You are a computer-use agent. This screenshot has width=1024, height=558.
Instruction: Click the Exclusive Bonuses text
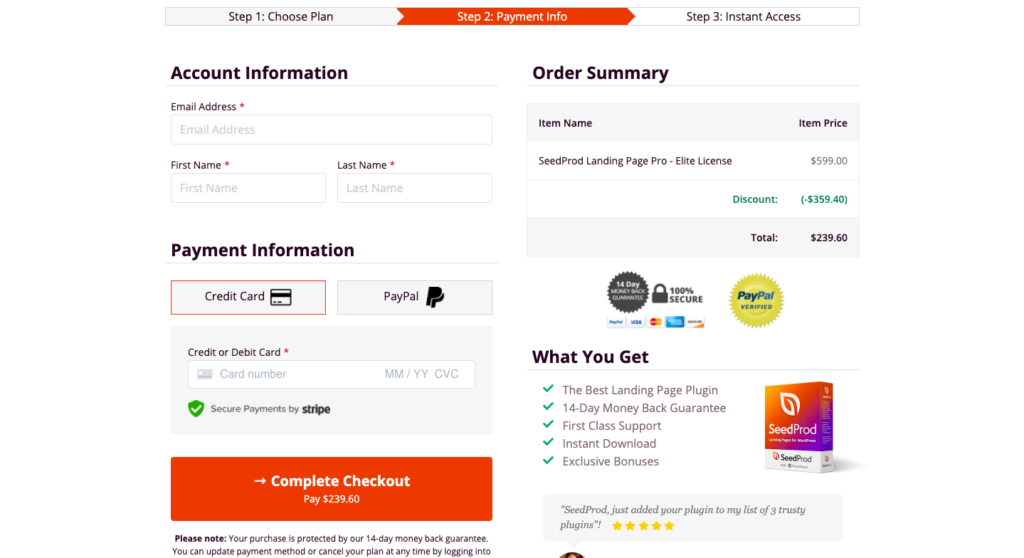point(611,461)
